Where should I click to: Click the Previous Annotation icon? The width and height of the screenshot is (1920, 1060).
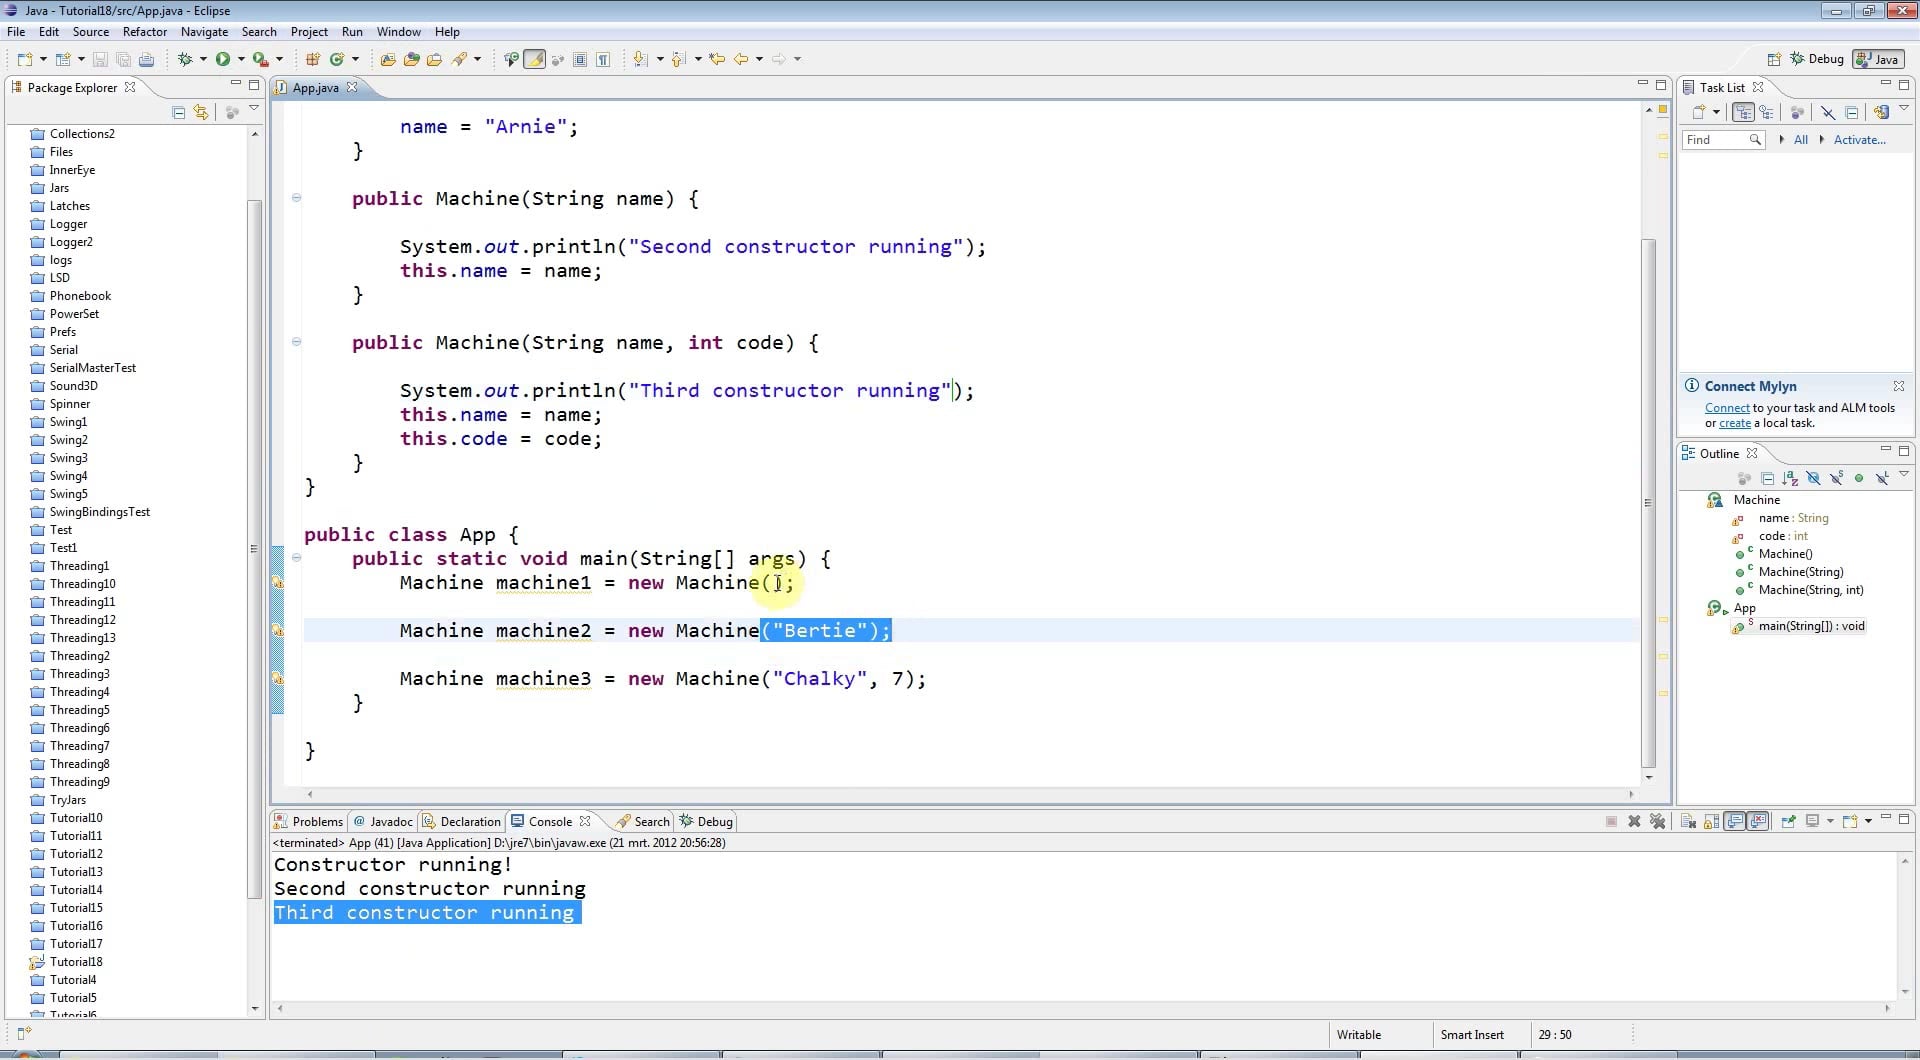pyautogui.click(x=678, y=59)
